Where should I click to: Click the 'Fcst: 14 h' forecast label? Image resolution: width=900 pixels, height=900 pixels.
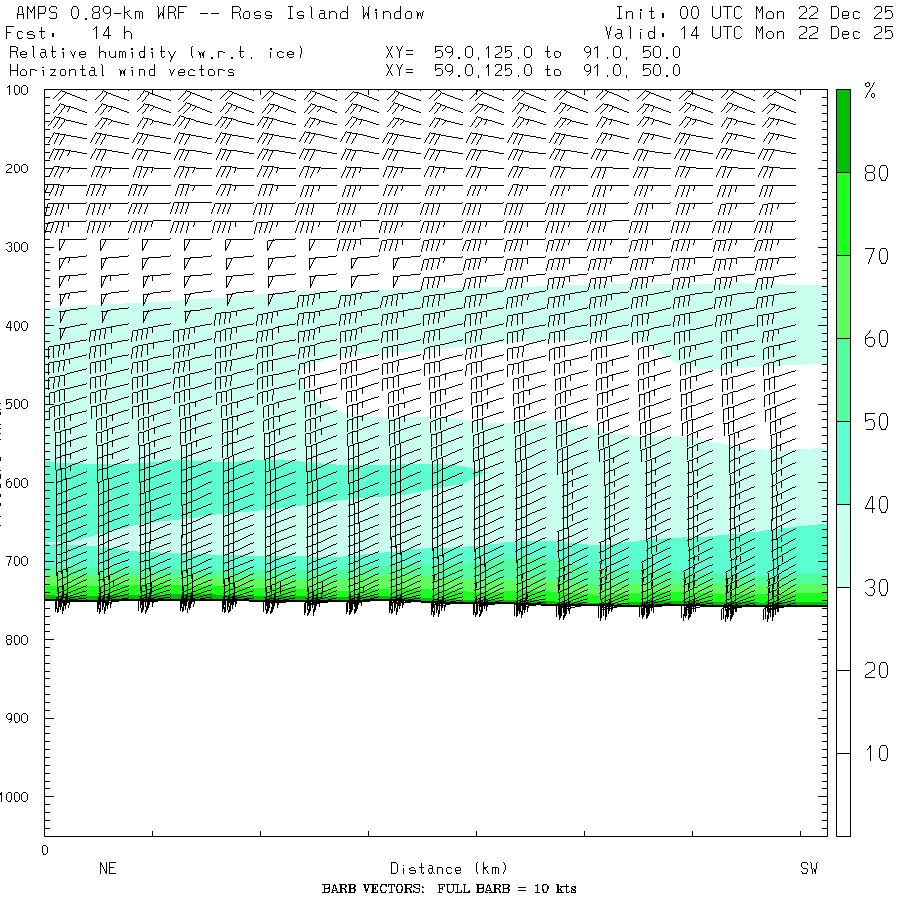point(69,33)
